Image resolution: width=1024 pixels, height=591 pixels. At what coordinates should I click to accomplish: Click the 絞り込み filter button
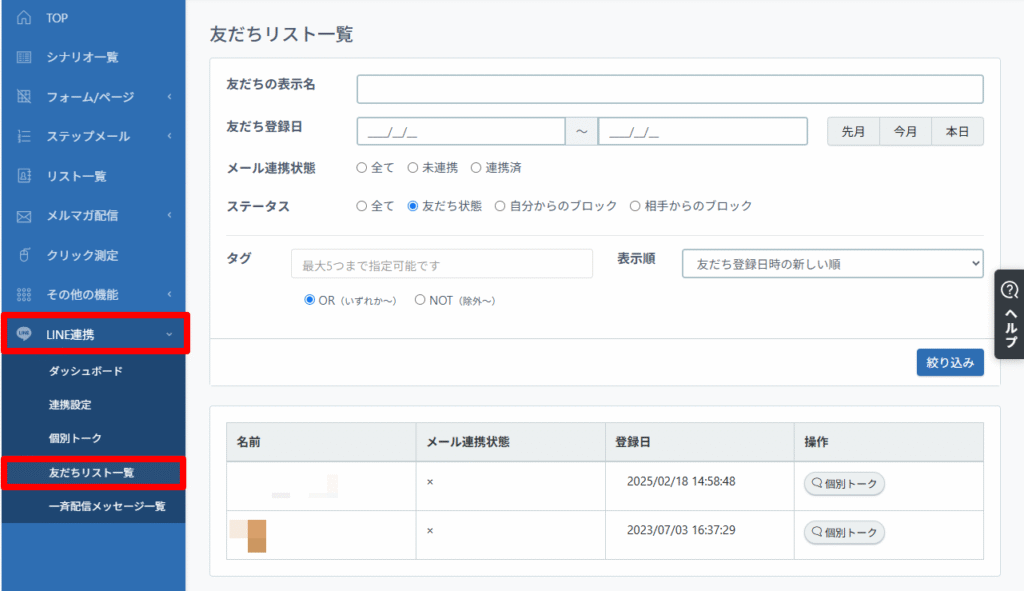(x=949, y=362)
